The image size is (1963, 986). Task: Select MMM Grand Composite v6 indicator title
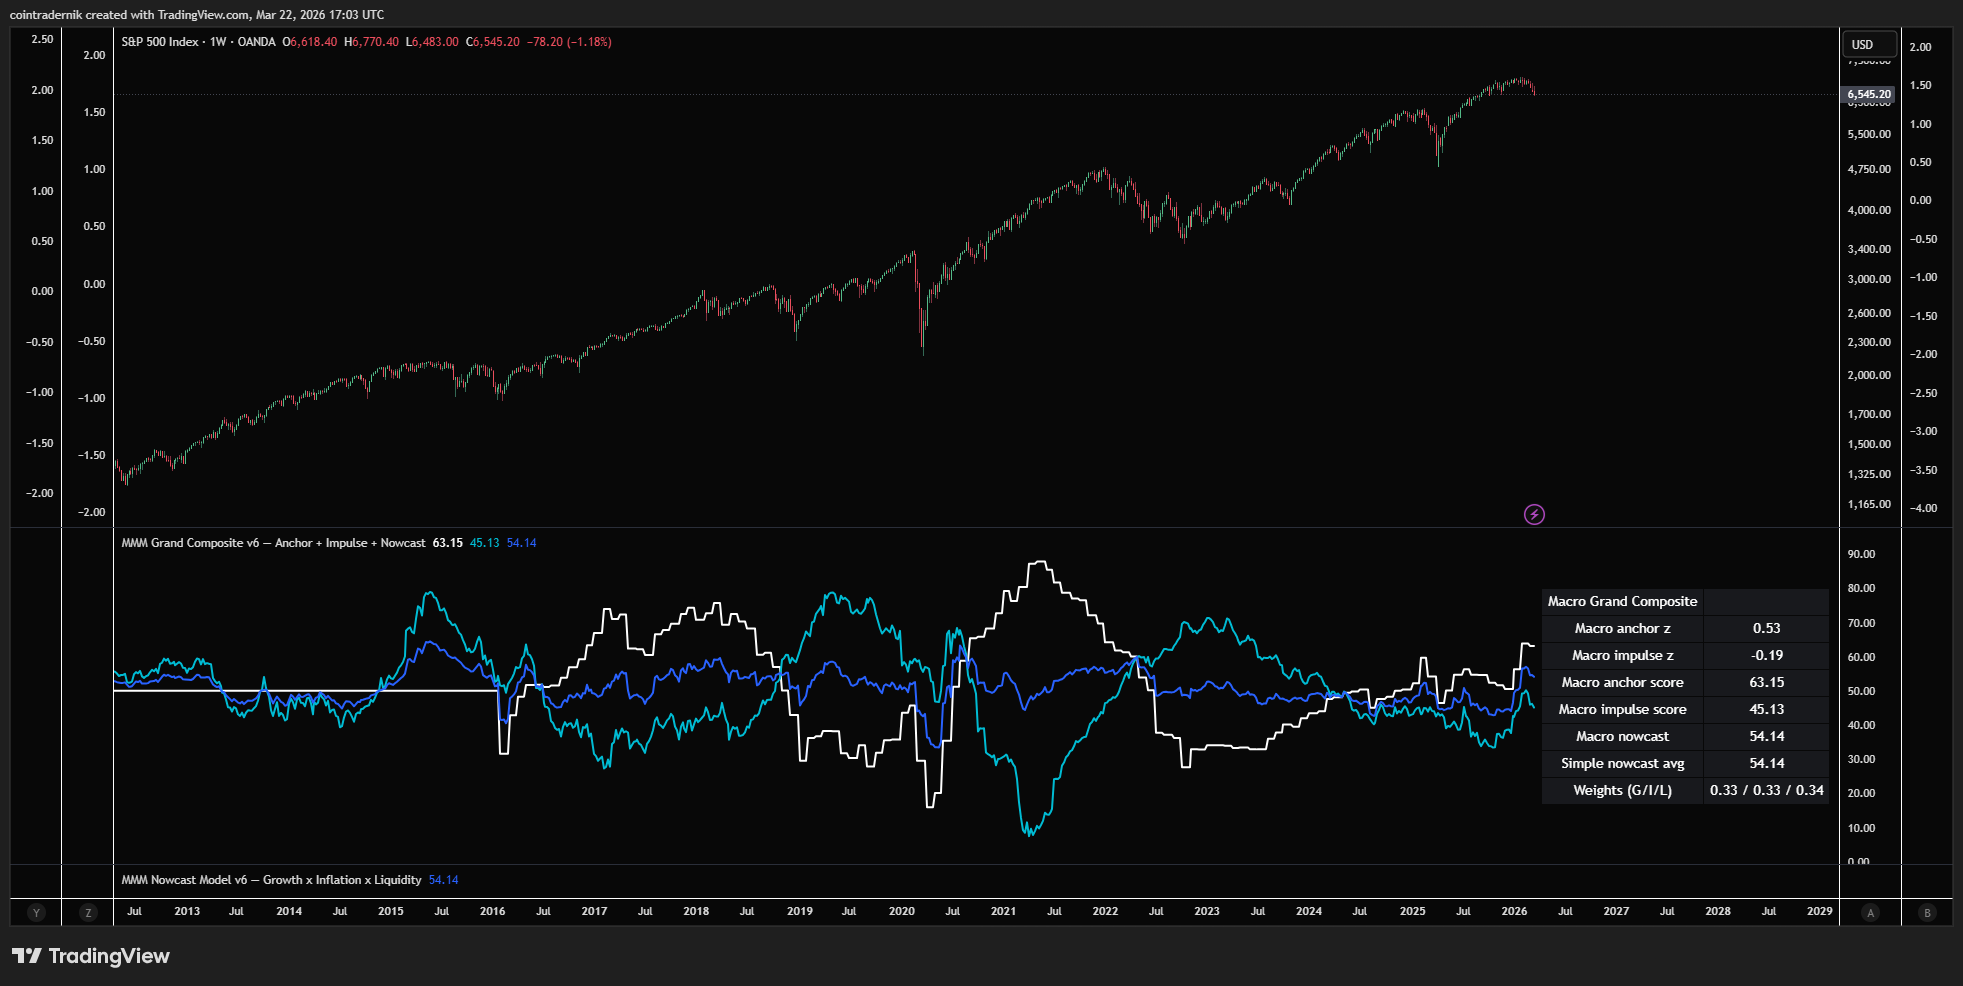(x=273, y=543)
